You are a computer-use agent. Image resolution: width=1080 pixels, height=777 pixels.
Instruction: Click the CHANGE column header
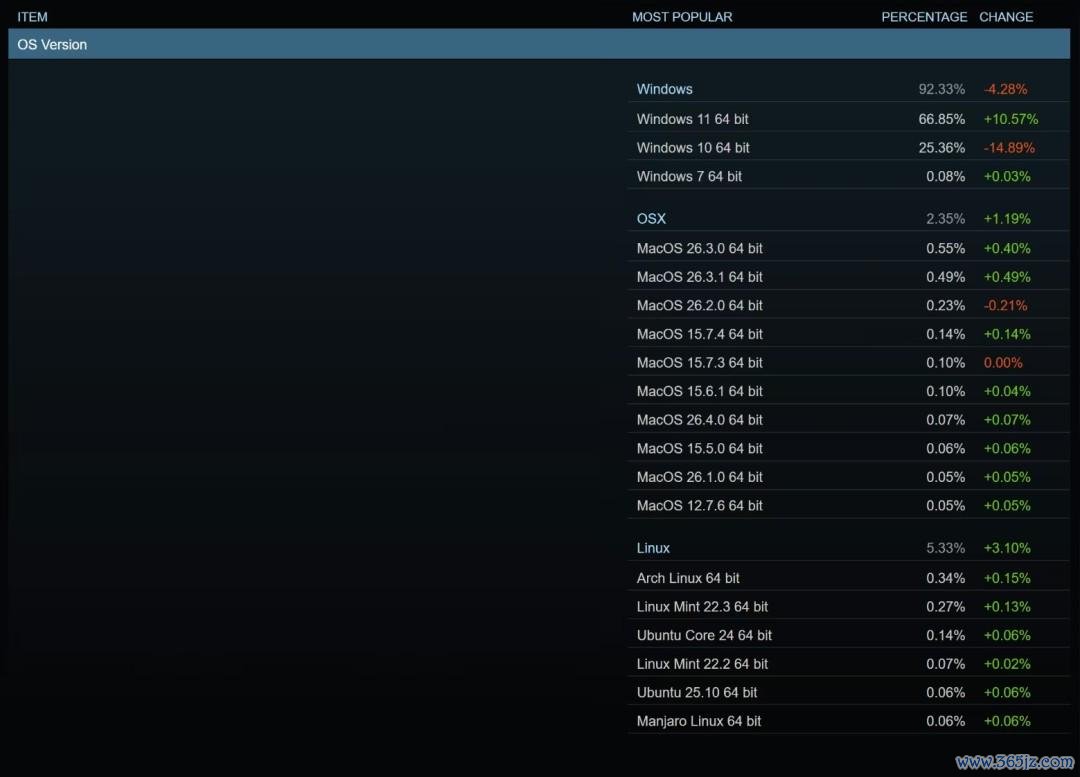pyautogui.click(x=1006, y=17)
